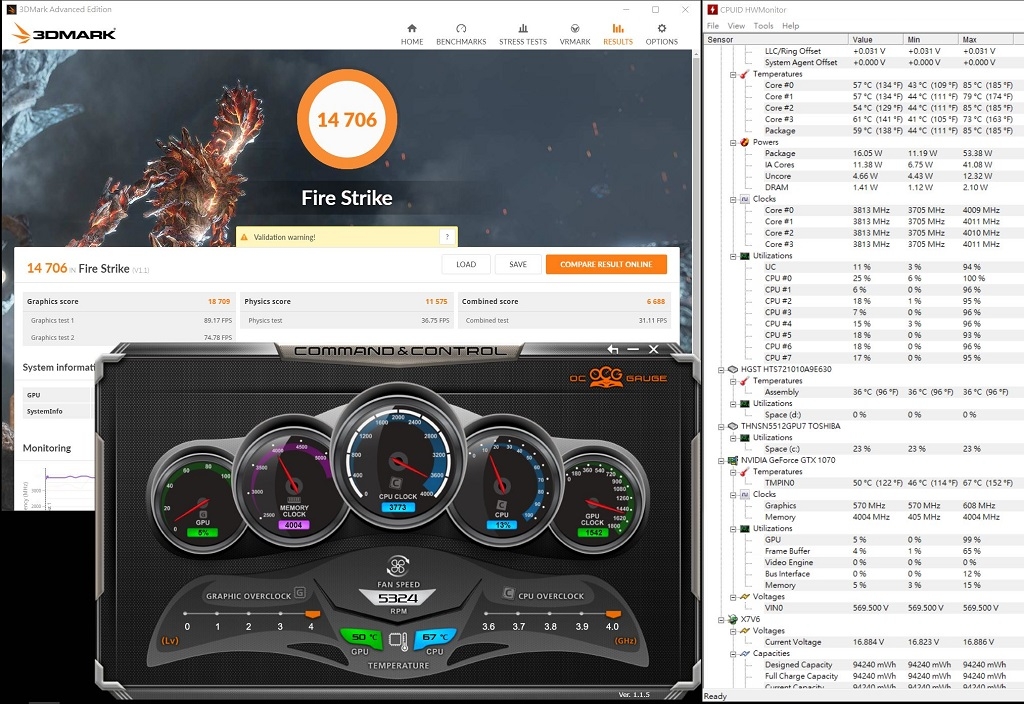The height and width of the screenshot is (704, 1024).
Task: Click the orange 14 706 score circle
Action: click(x=347, y=120)
